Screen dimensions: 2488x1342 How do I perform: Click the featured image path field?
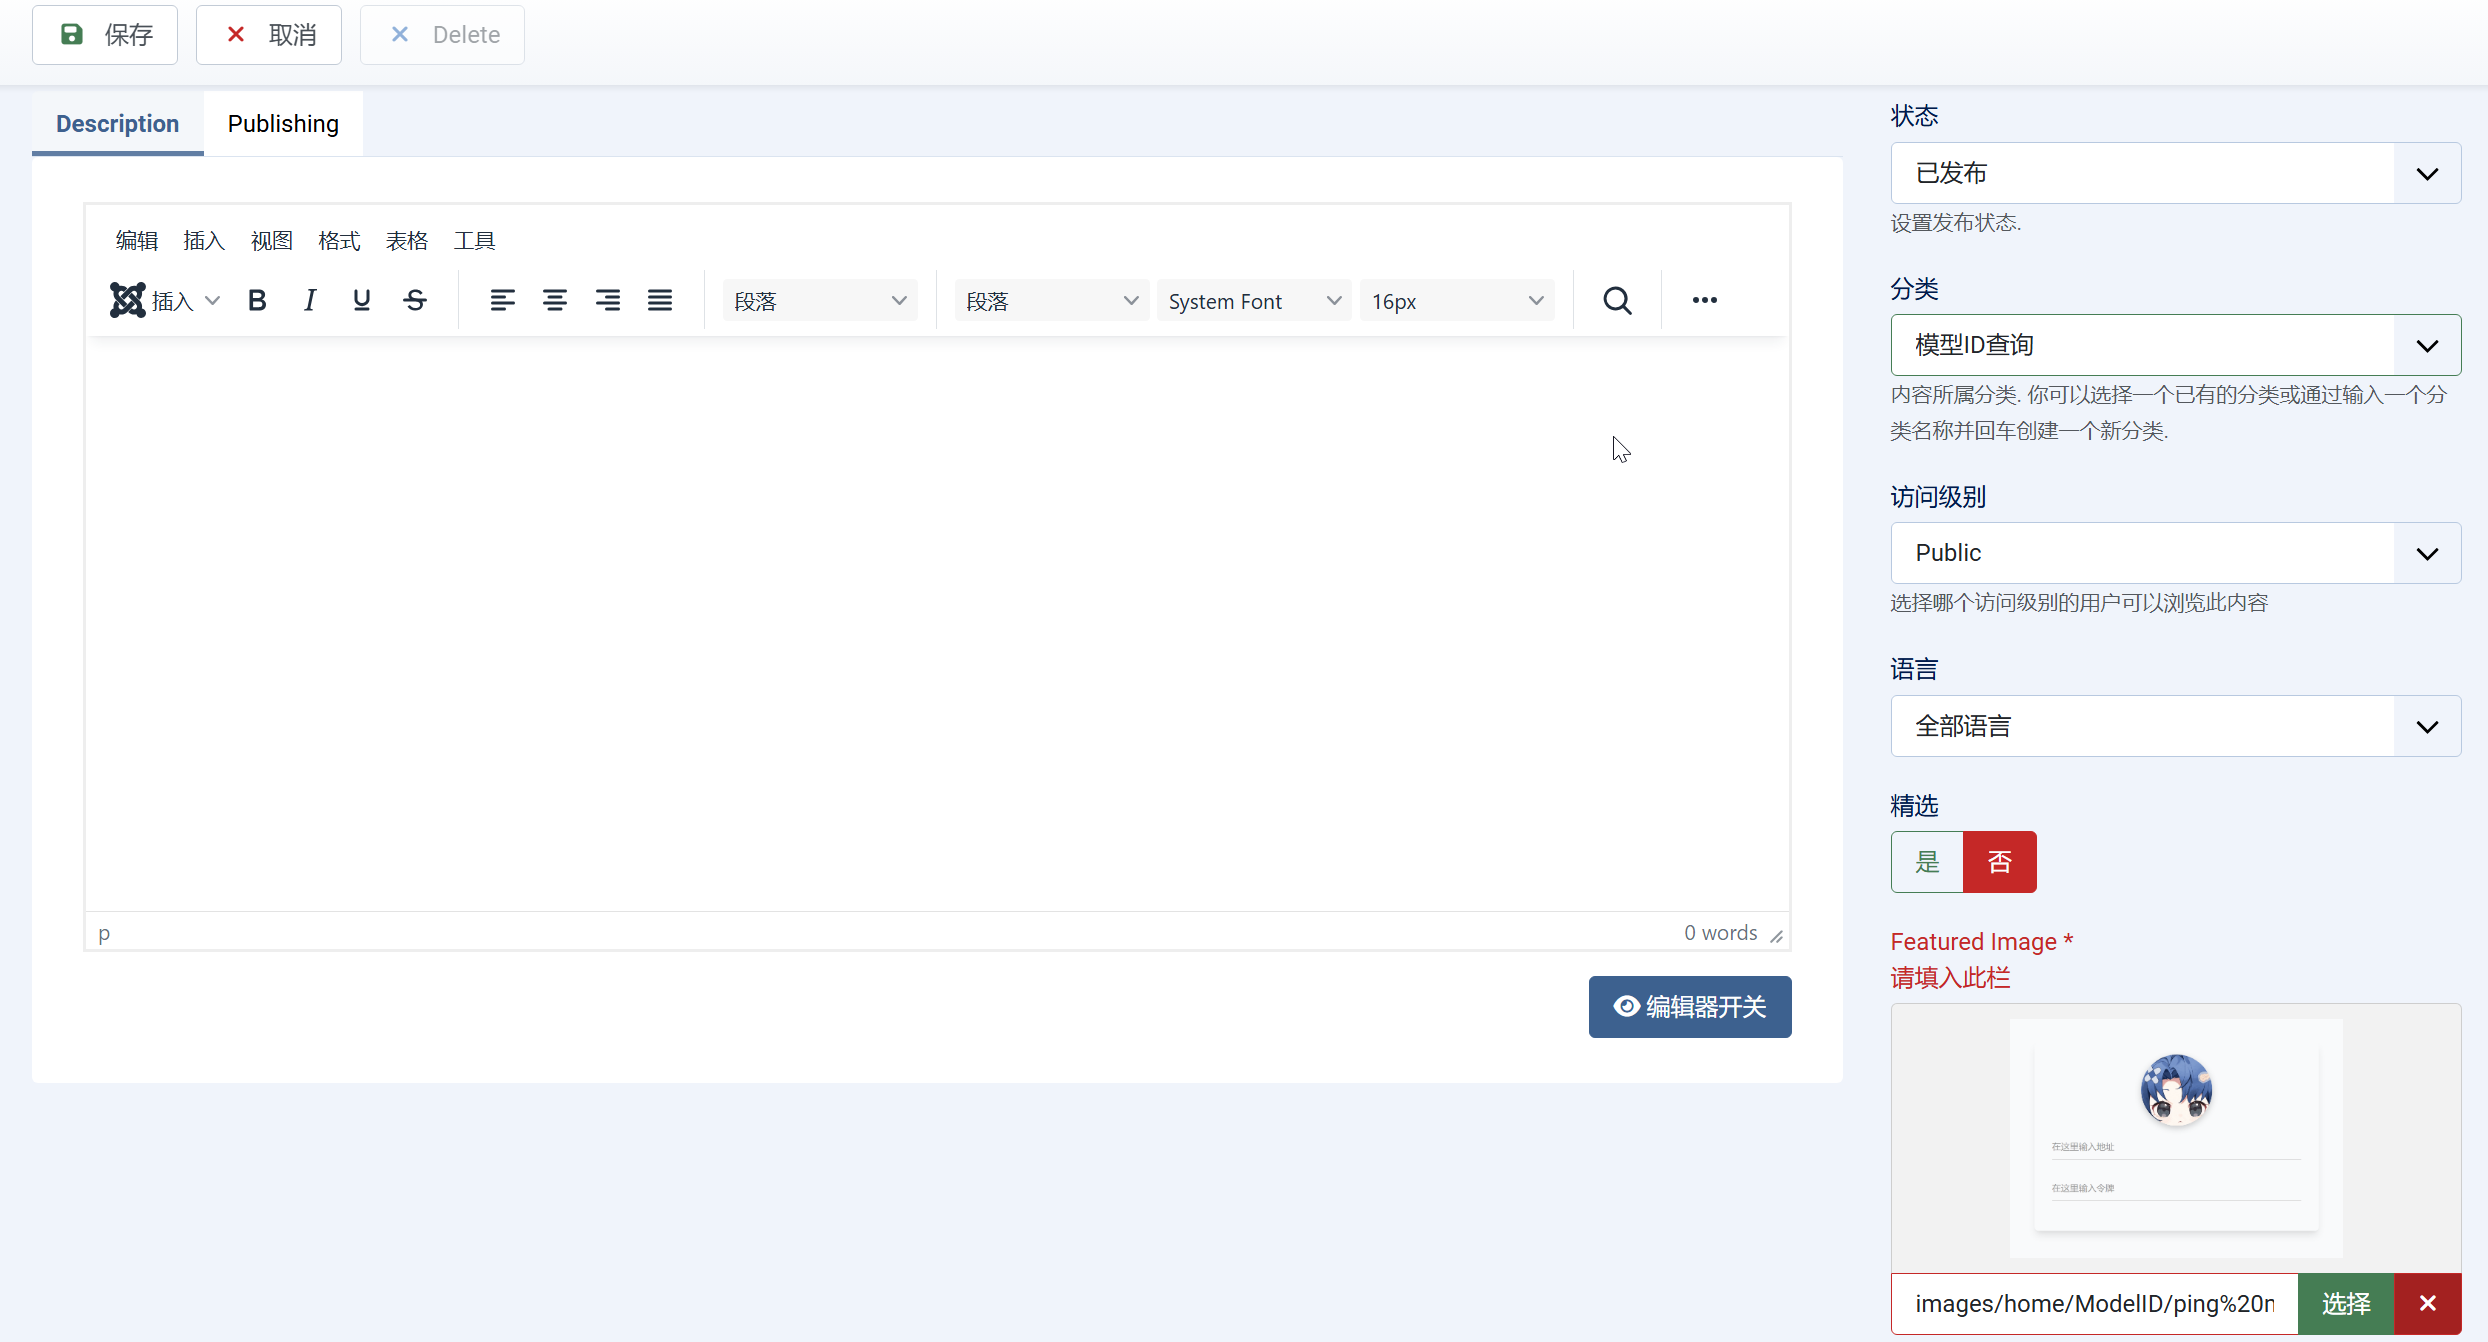coord(2094,1304)
